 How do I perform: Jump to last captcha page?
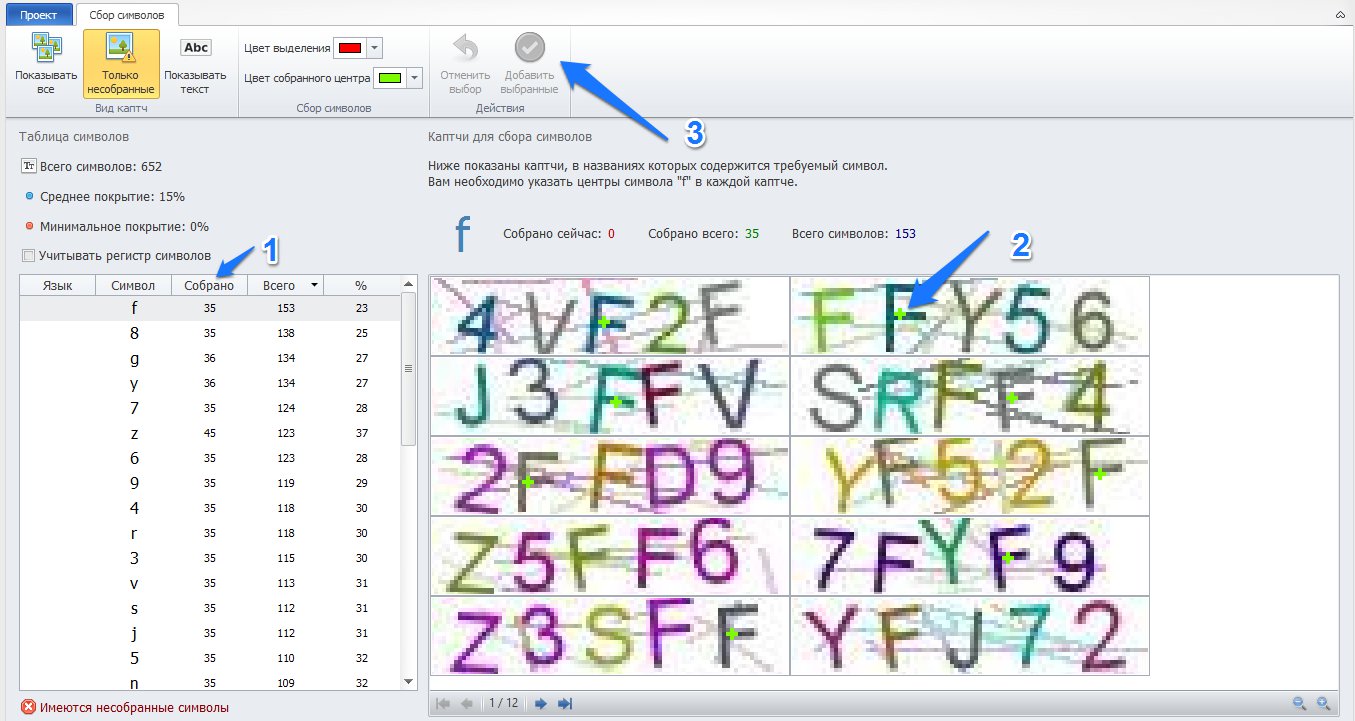(564, 703)
